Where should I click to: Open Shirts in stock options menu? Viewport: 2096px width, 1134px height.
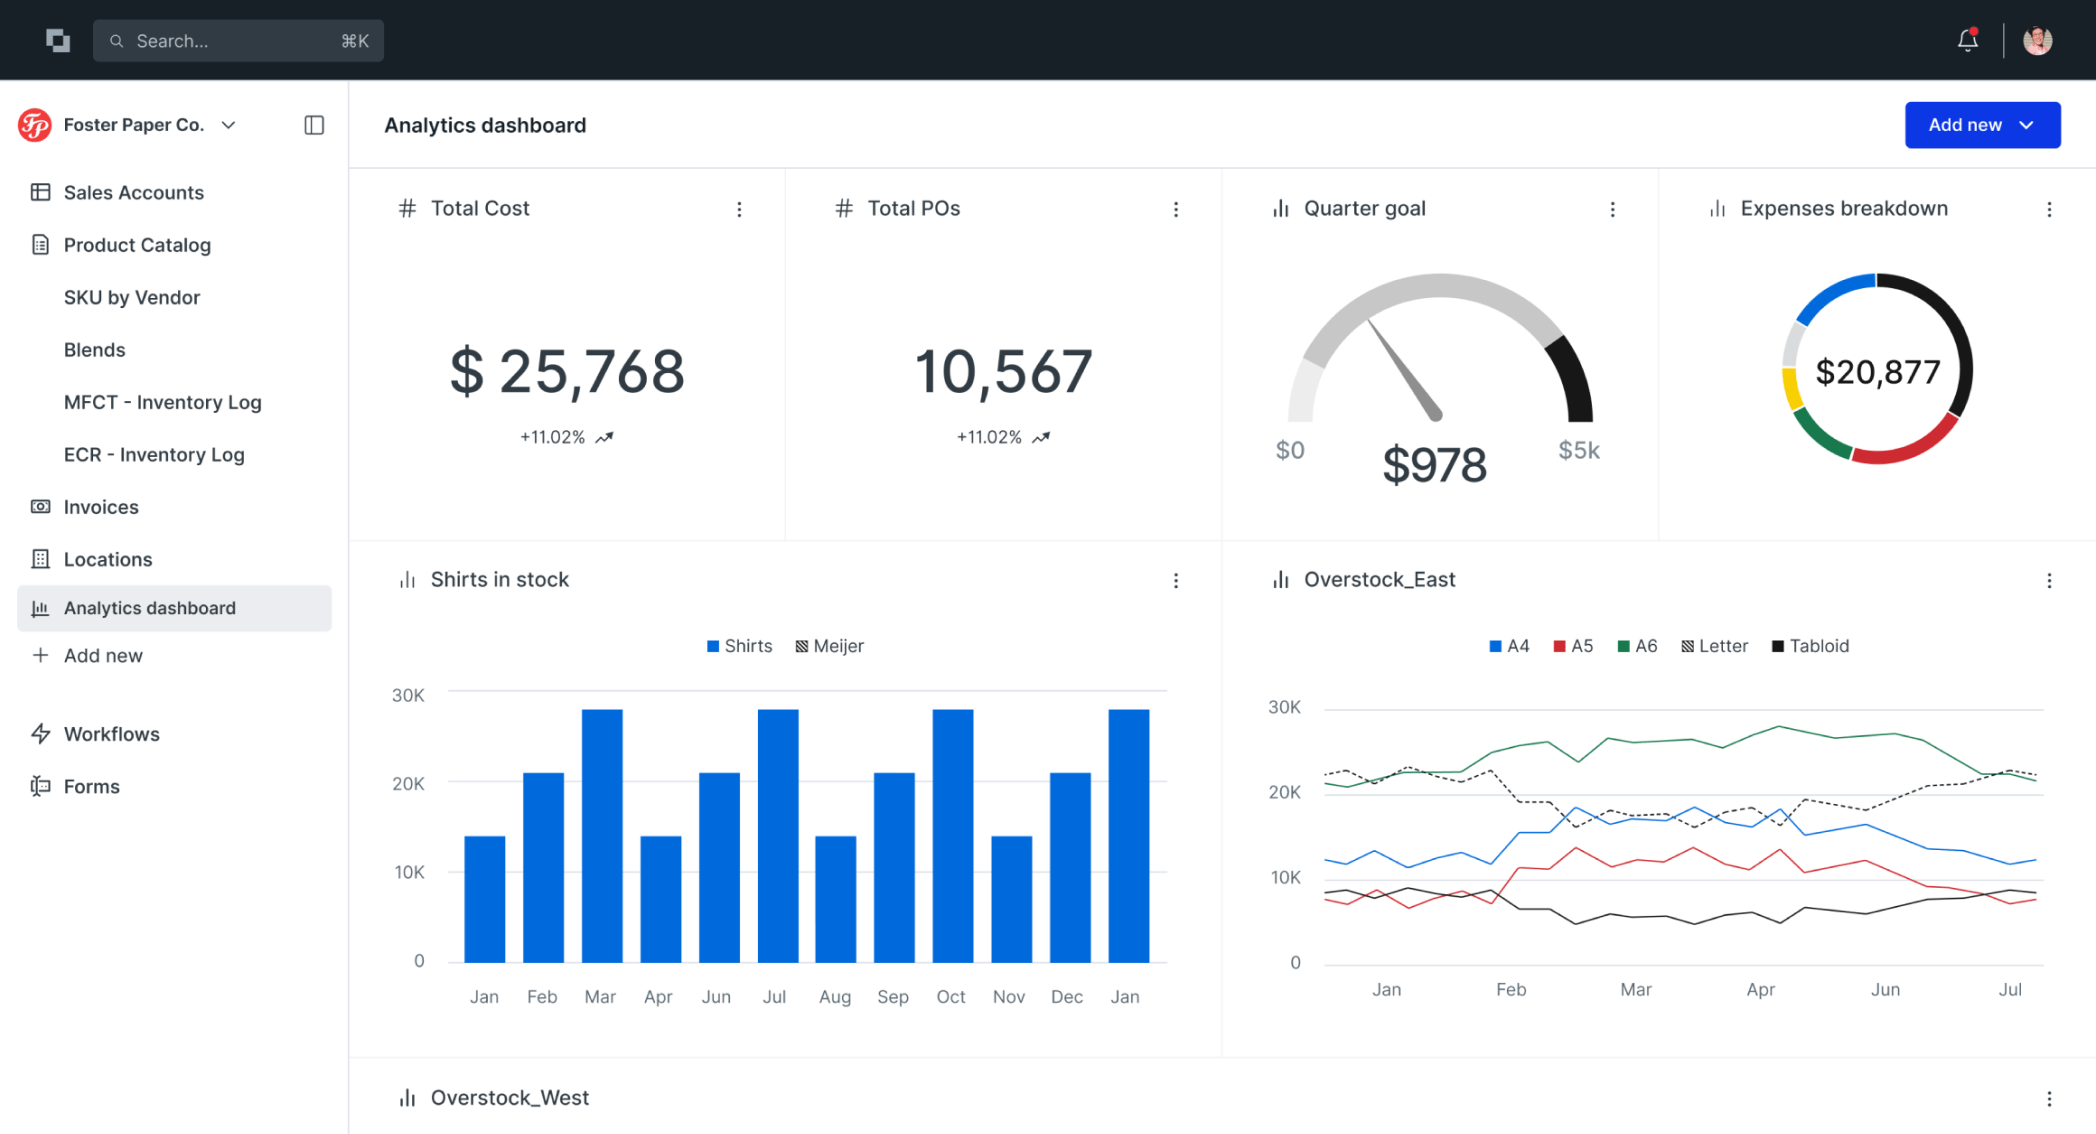(x=1176, y=581)
